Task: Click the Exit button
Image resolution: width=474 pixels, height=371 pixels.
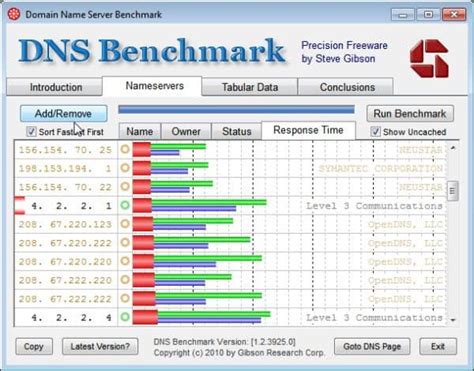Action: [438, 347]
